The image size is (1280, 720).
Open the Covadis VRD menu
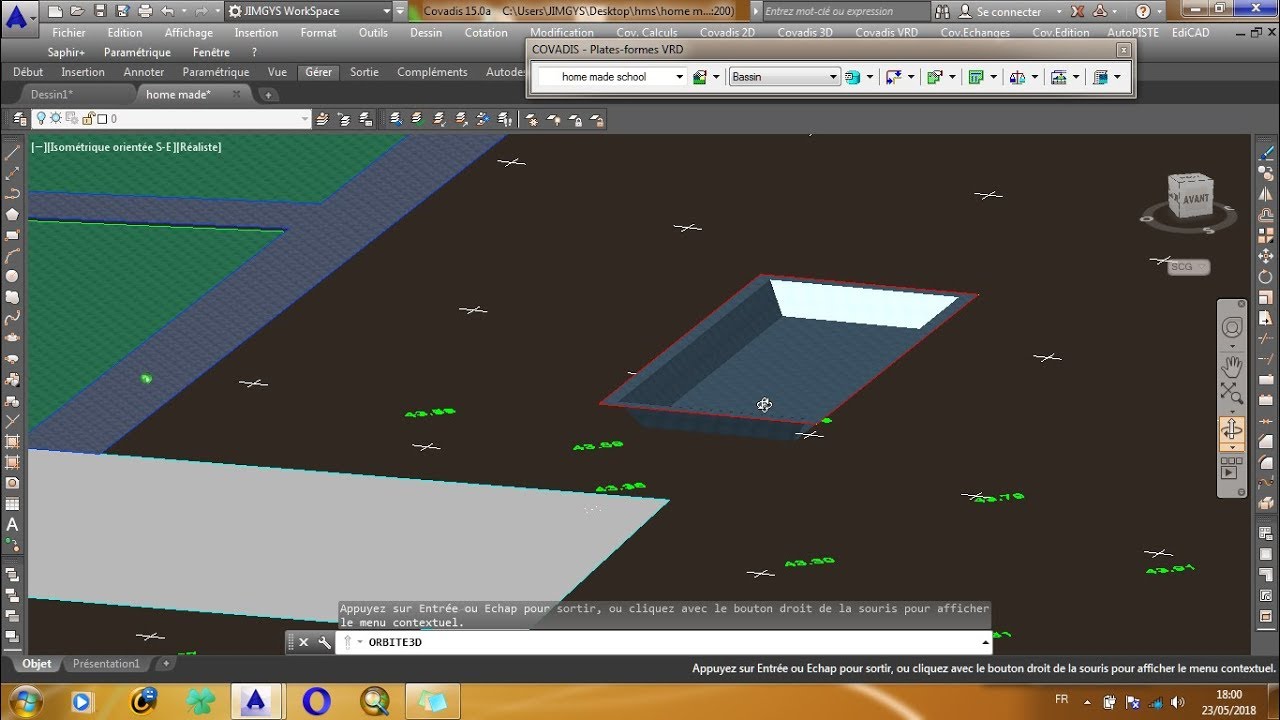pos(886,32)
